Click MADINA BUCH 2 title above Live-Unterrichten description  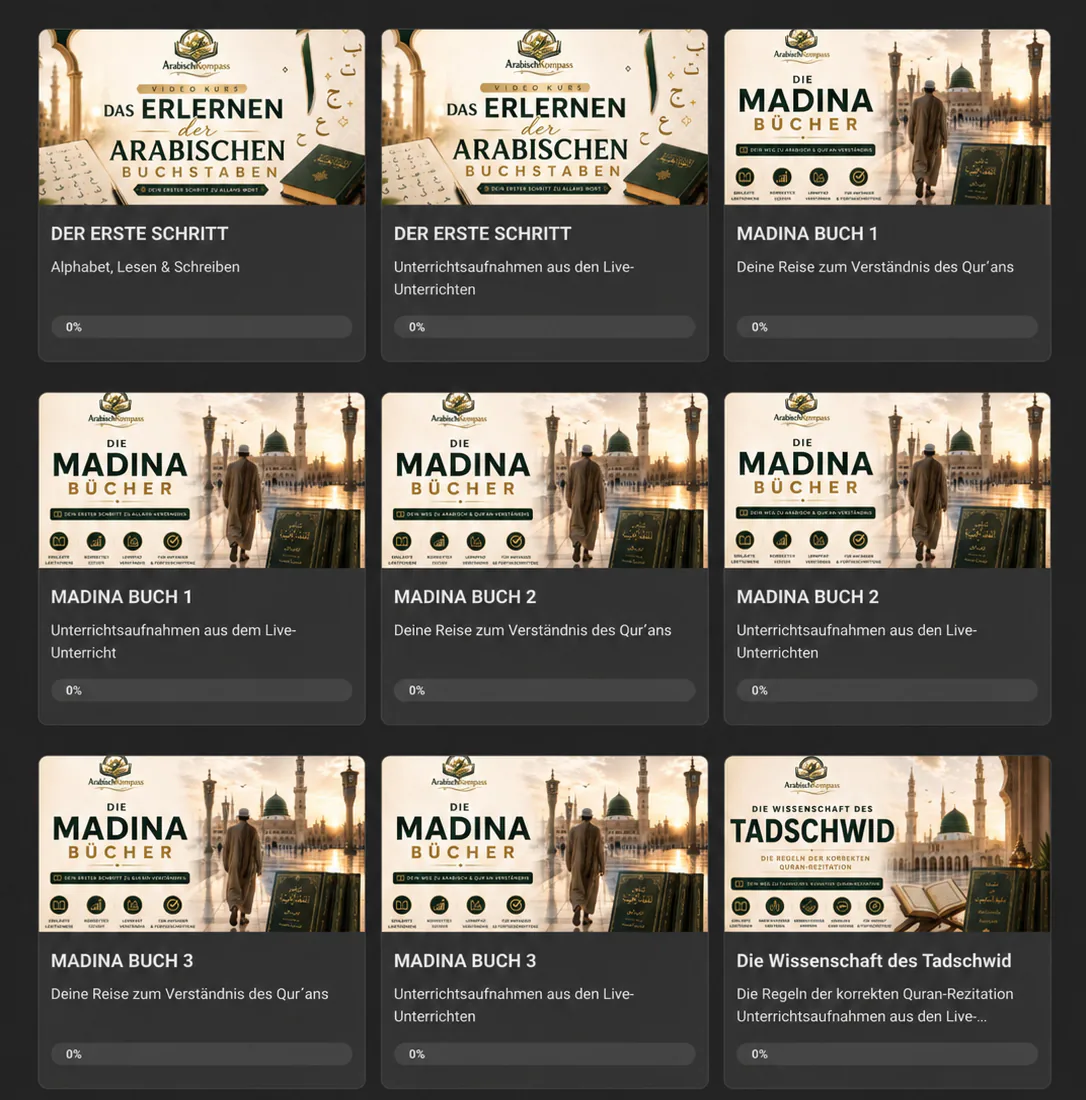click(807, 597)
